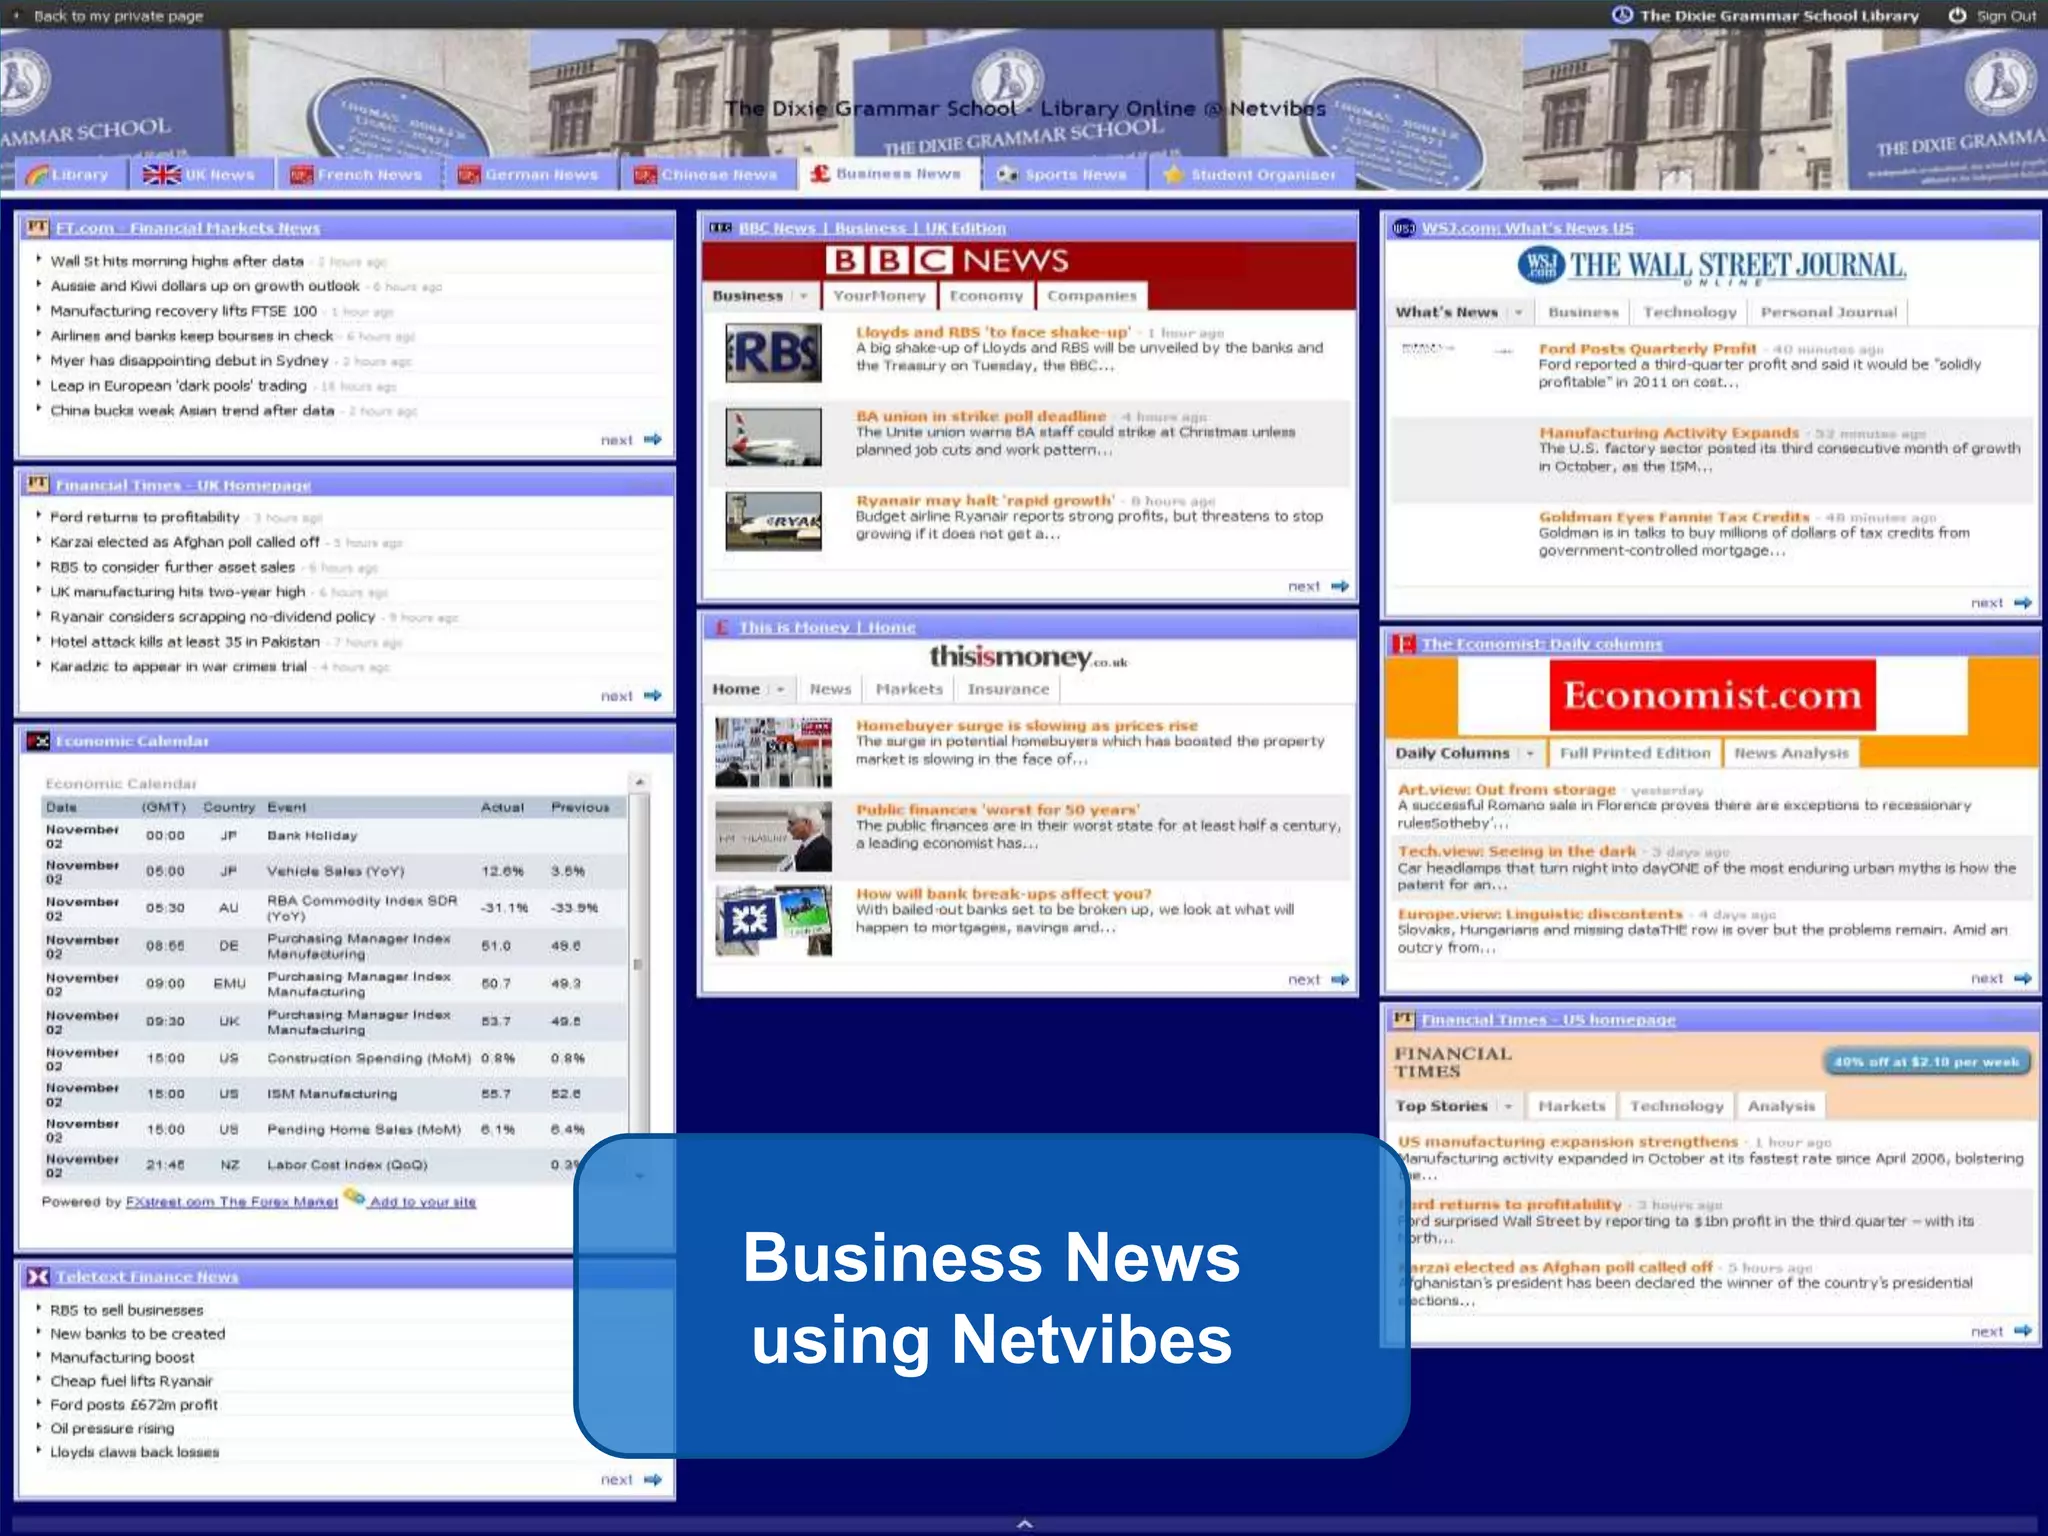Click the Ryanair plane thumbnail image
The height and width of the screenshot is (1536, 2048).
[x=774, y=521]
